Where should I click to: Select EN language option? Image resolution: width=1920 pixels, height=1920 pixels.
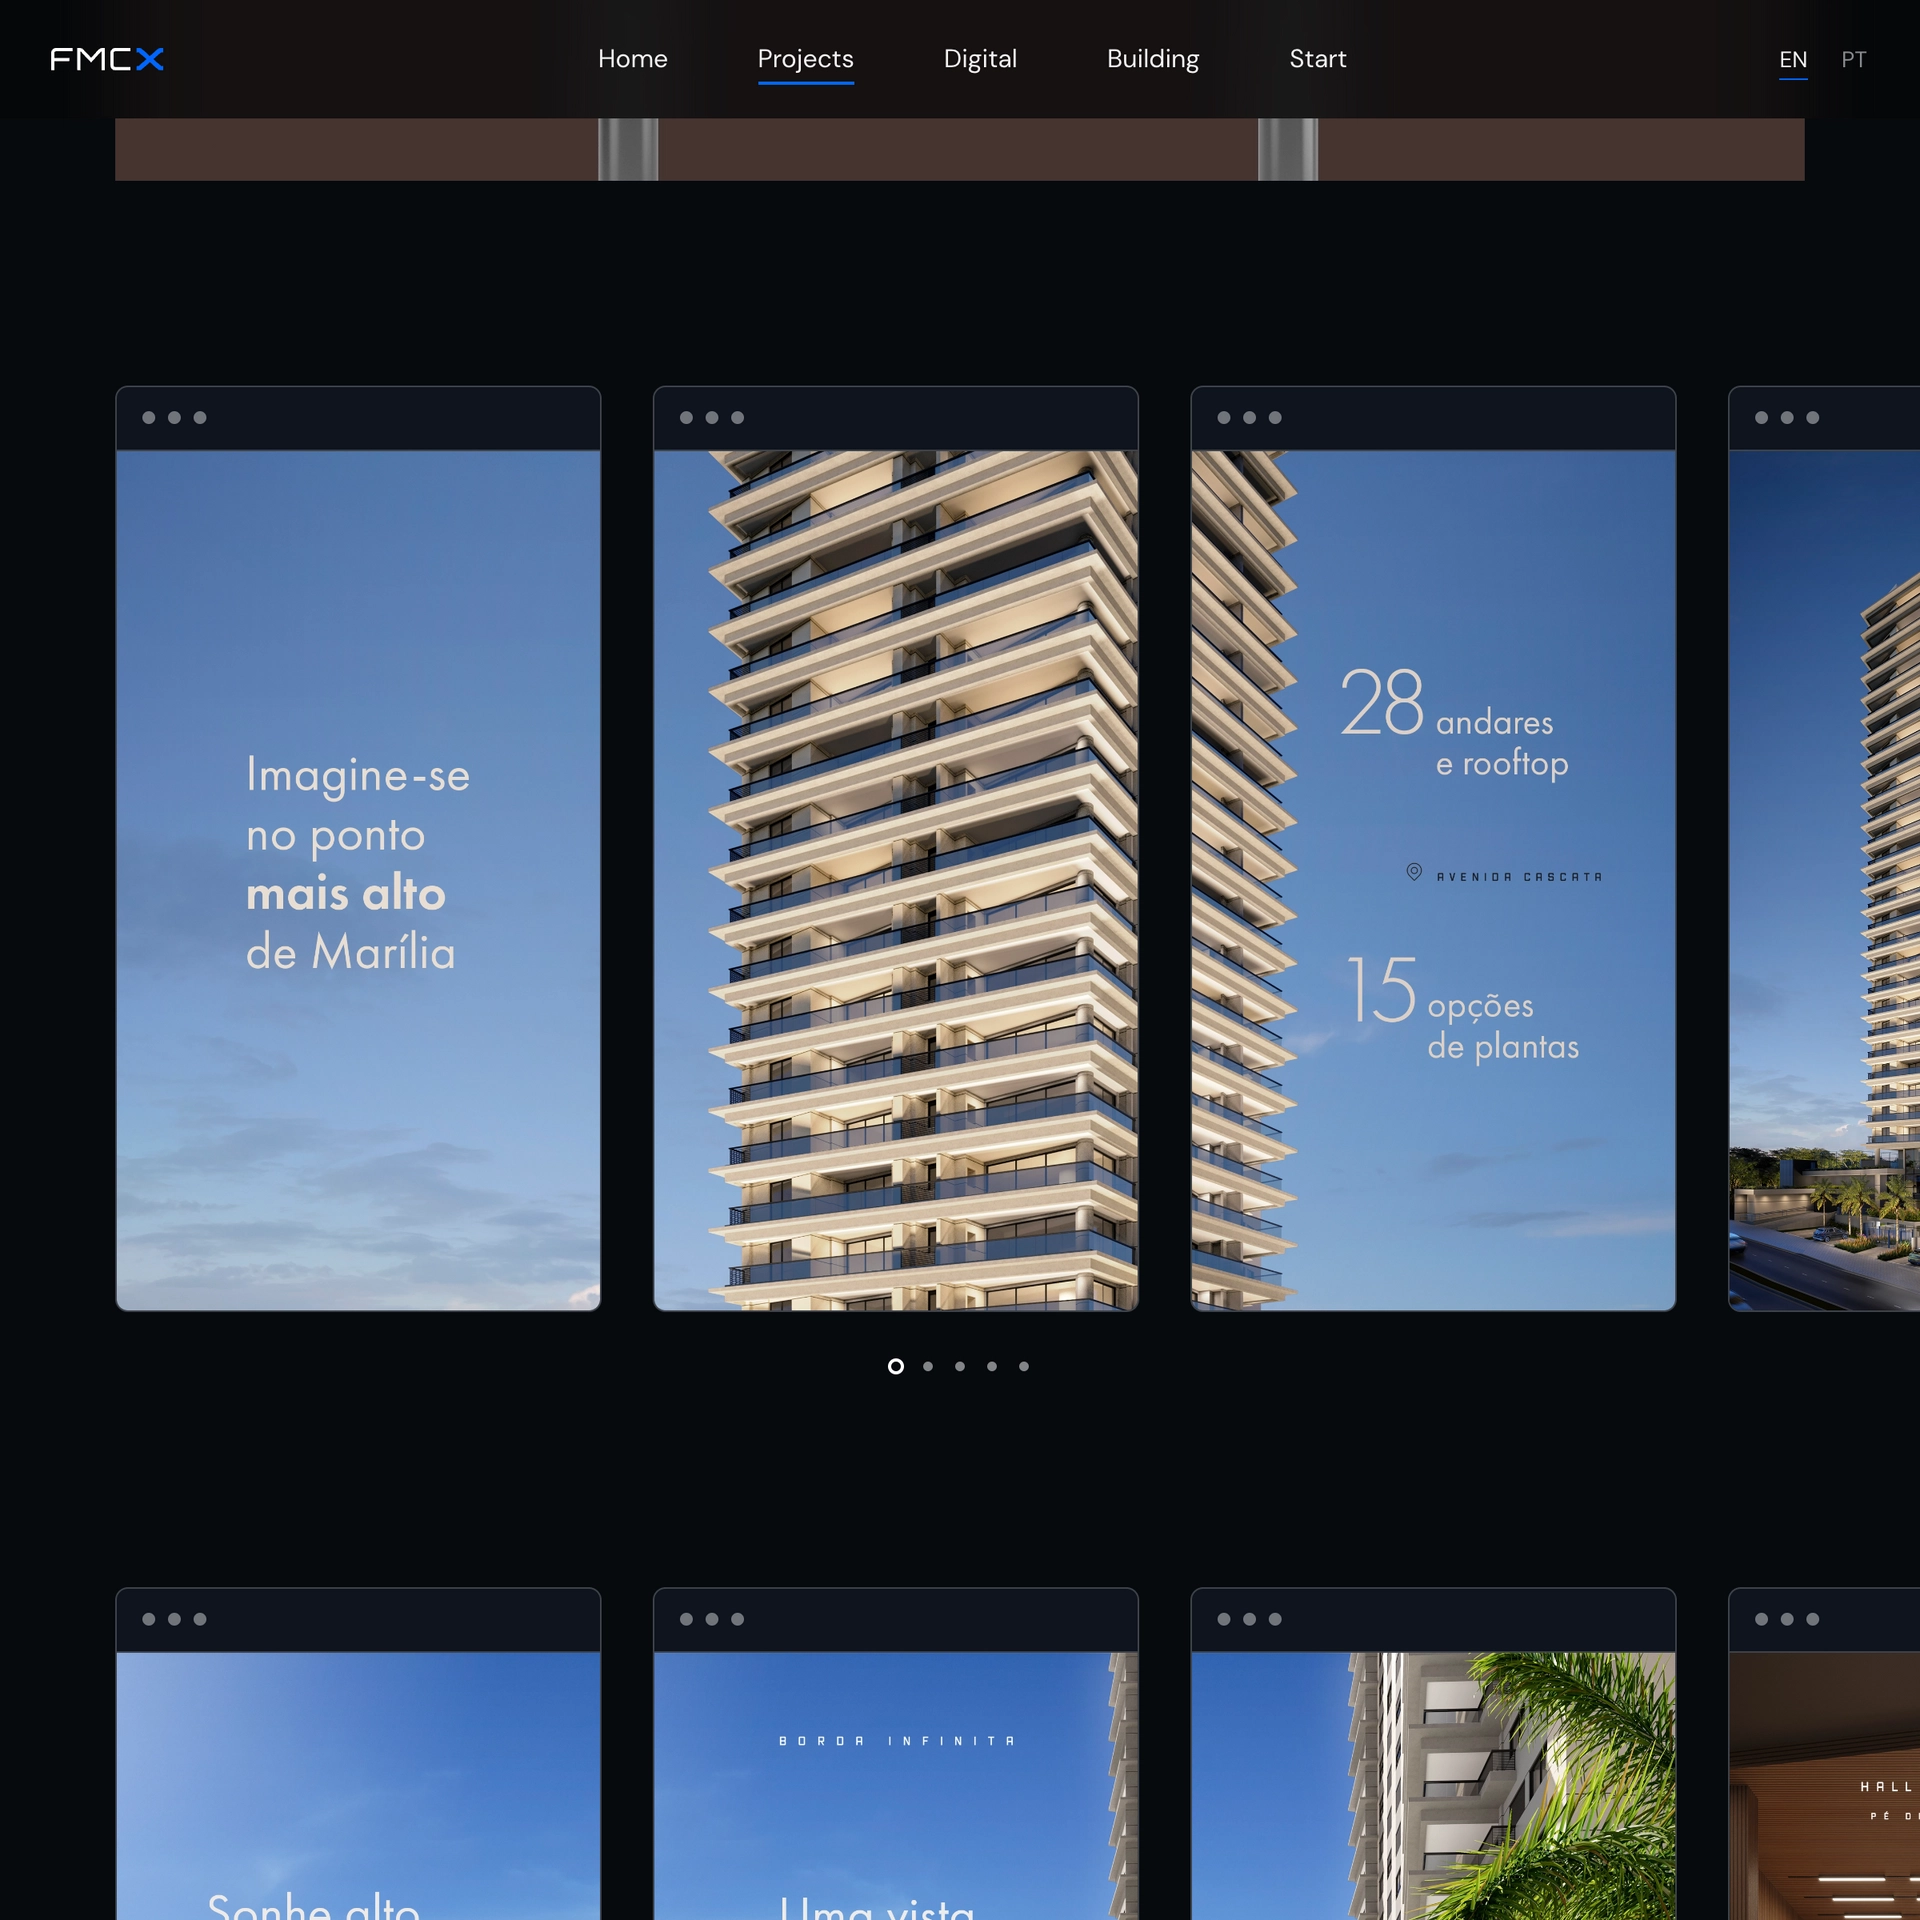point(1792,60)
